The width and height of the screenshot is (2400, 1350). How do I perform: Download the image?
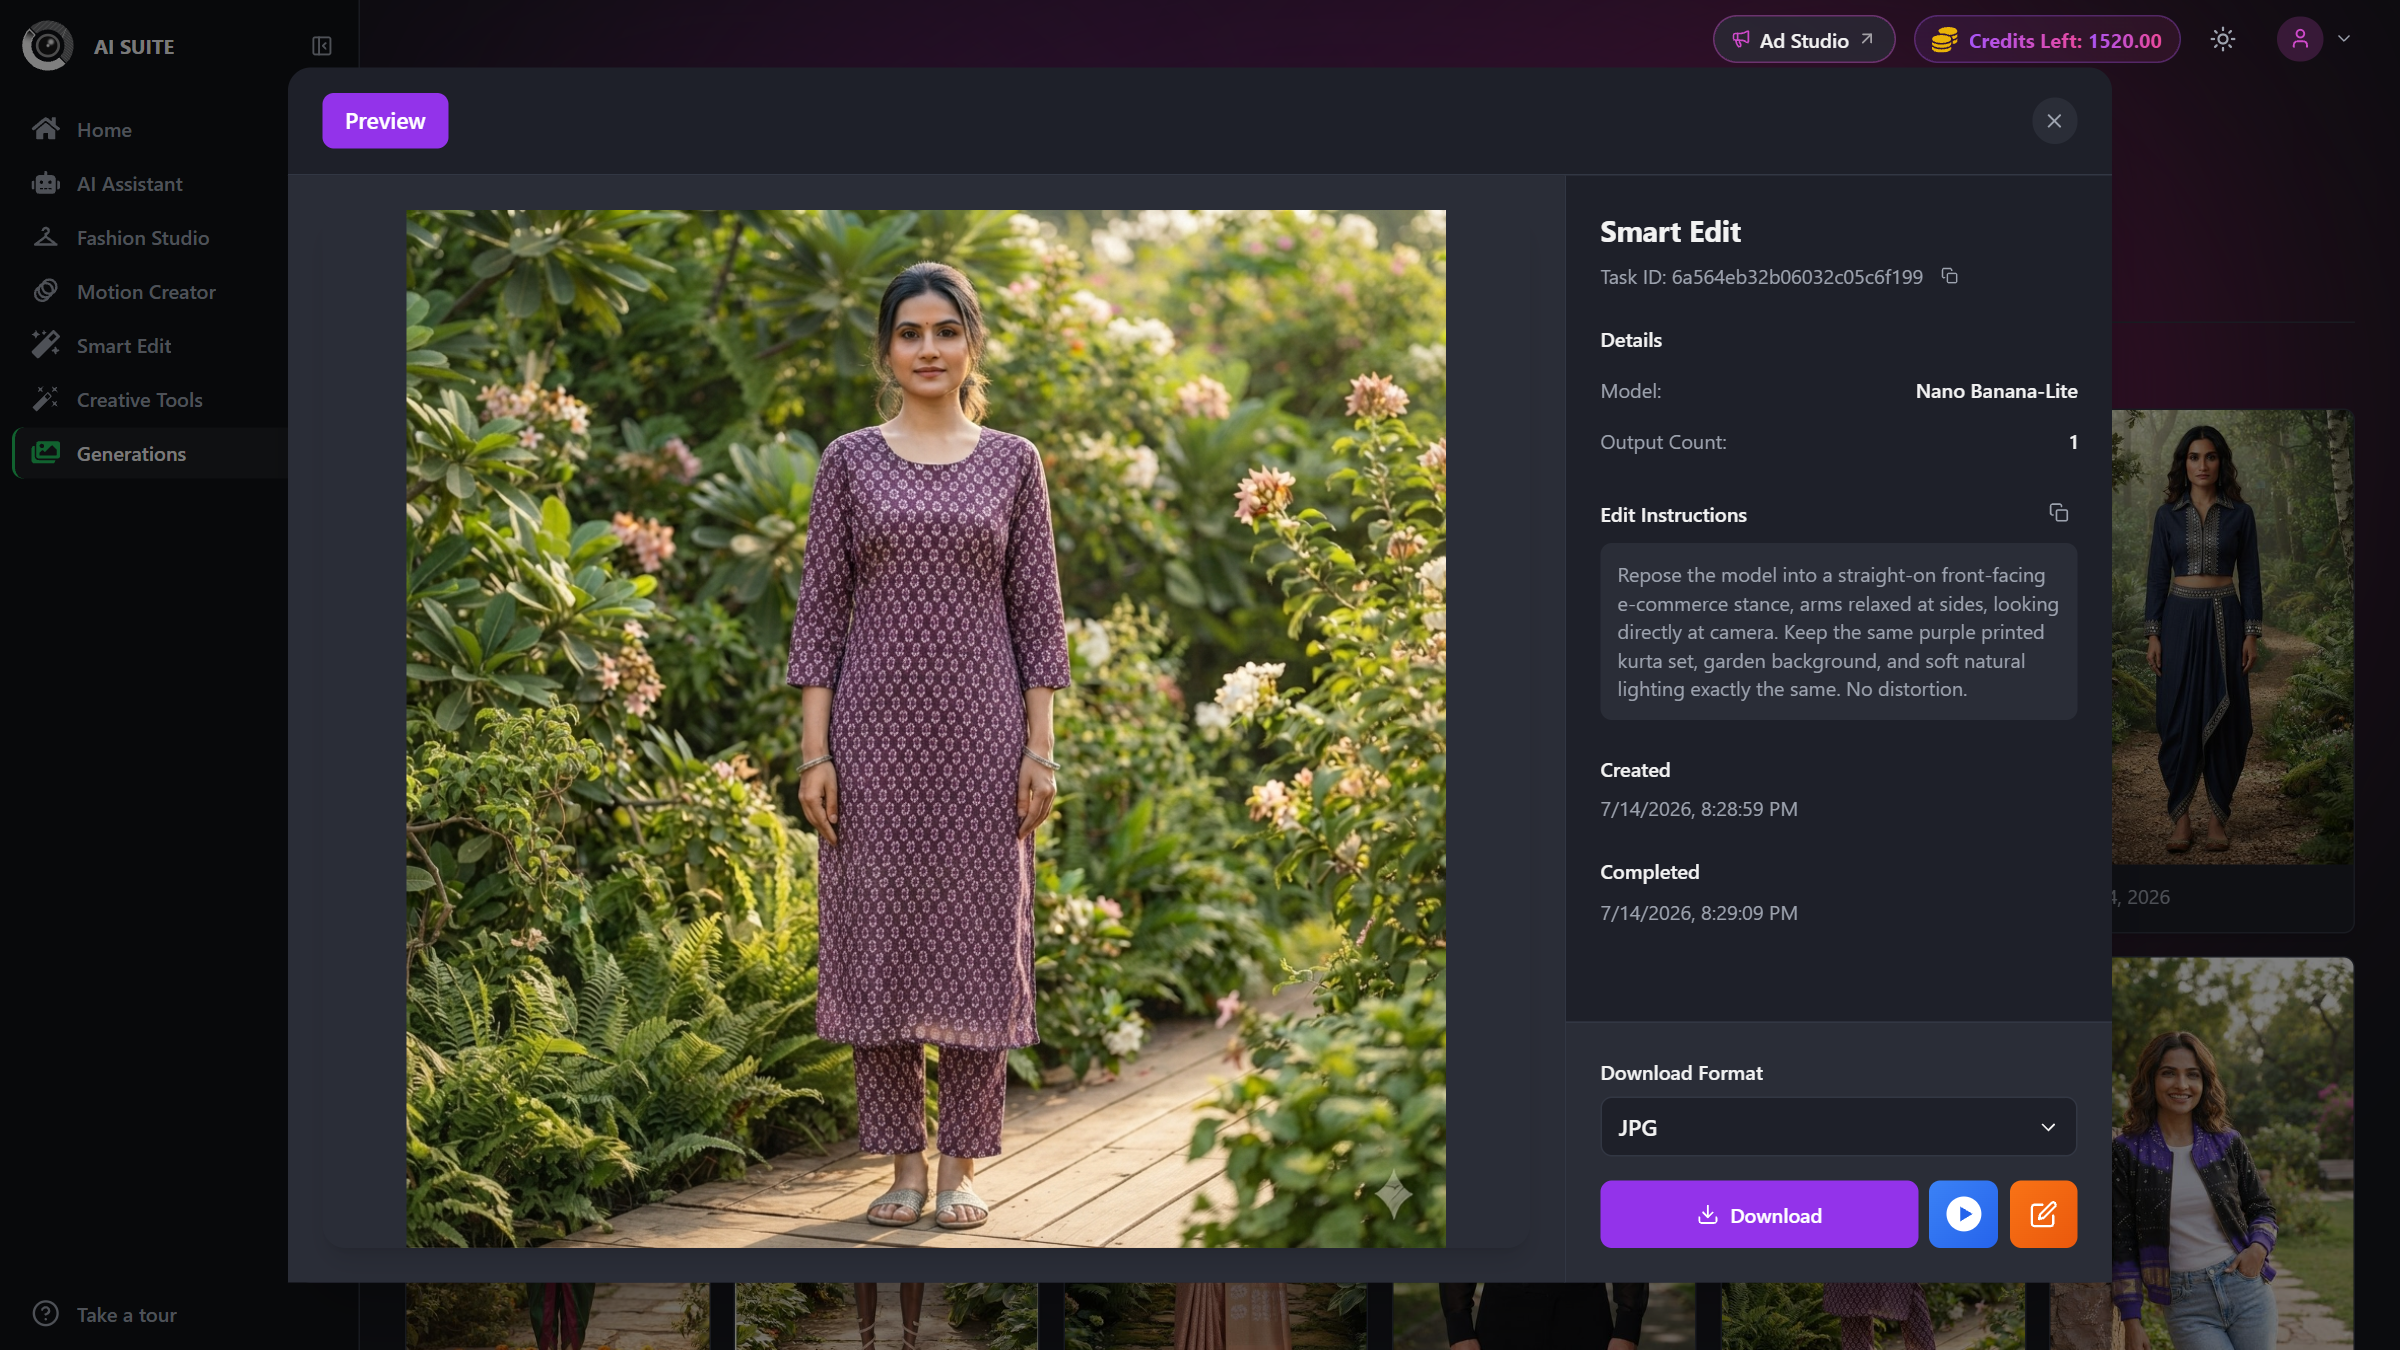[x=1759, y=1215]
